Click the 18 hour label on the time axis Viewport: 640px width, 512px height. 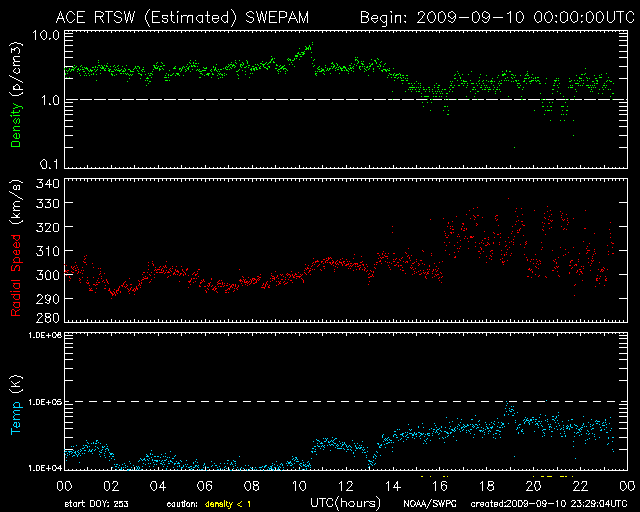[x=487, y=486]
